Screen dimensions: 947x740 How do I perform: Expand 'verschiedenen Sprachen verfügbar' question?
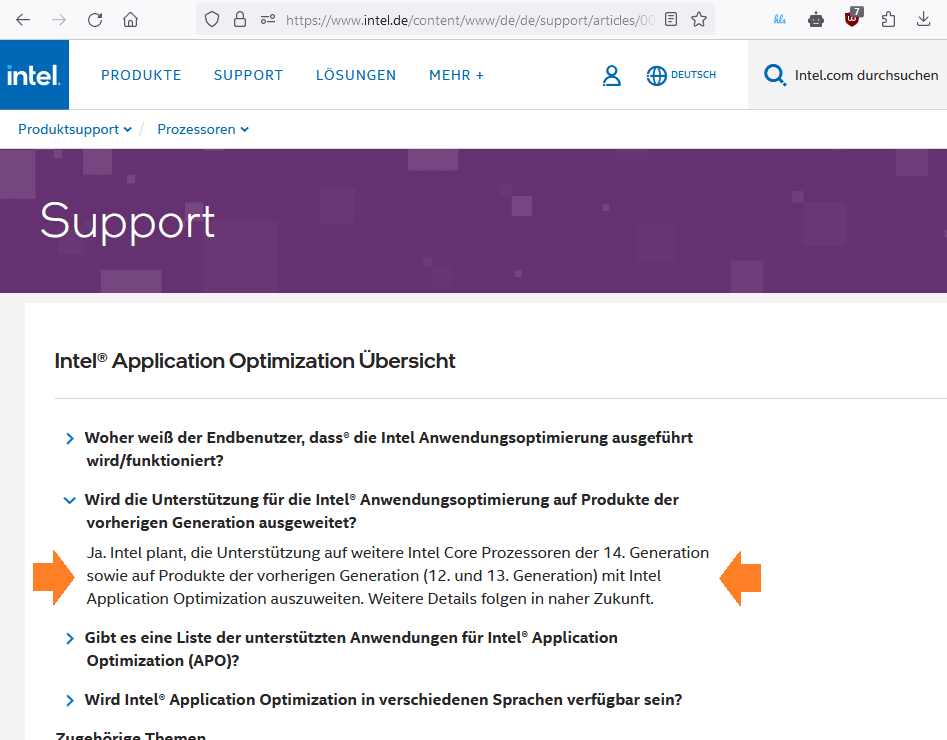point(374,700)
